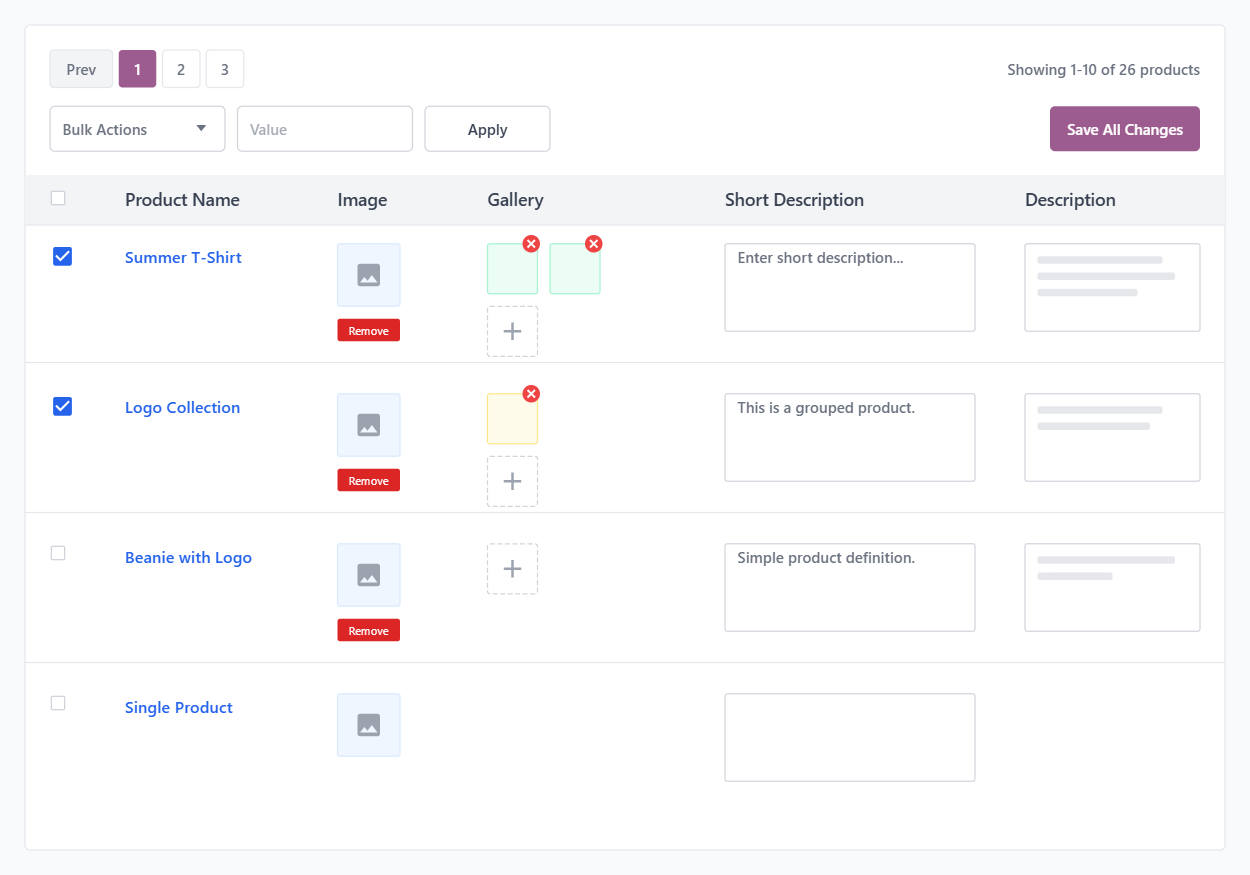Click the Apply button
The width and height of the screenshot is (1250, 875).
pos(487,129)
